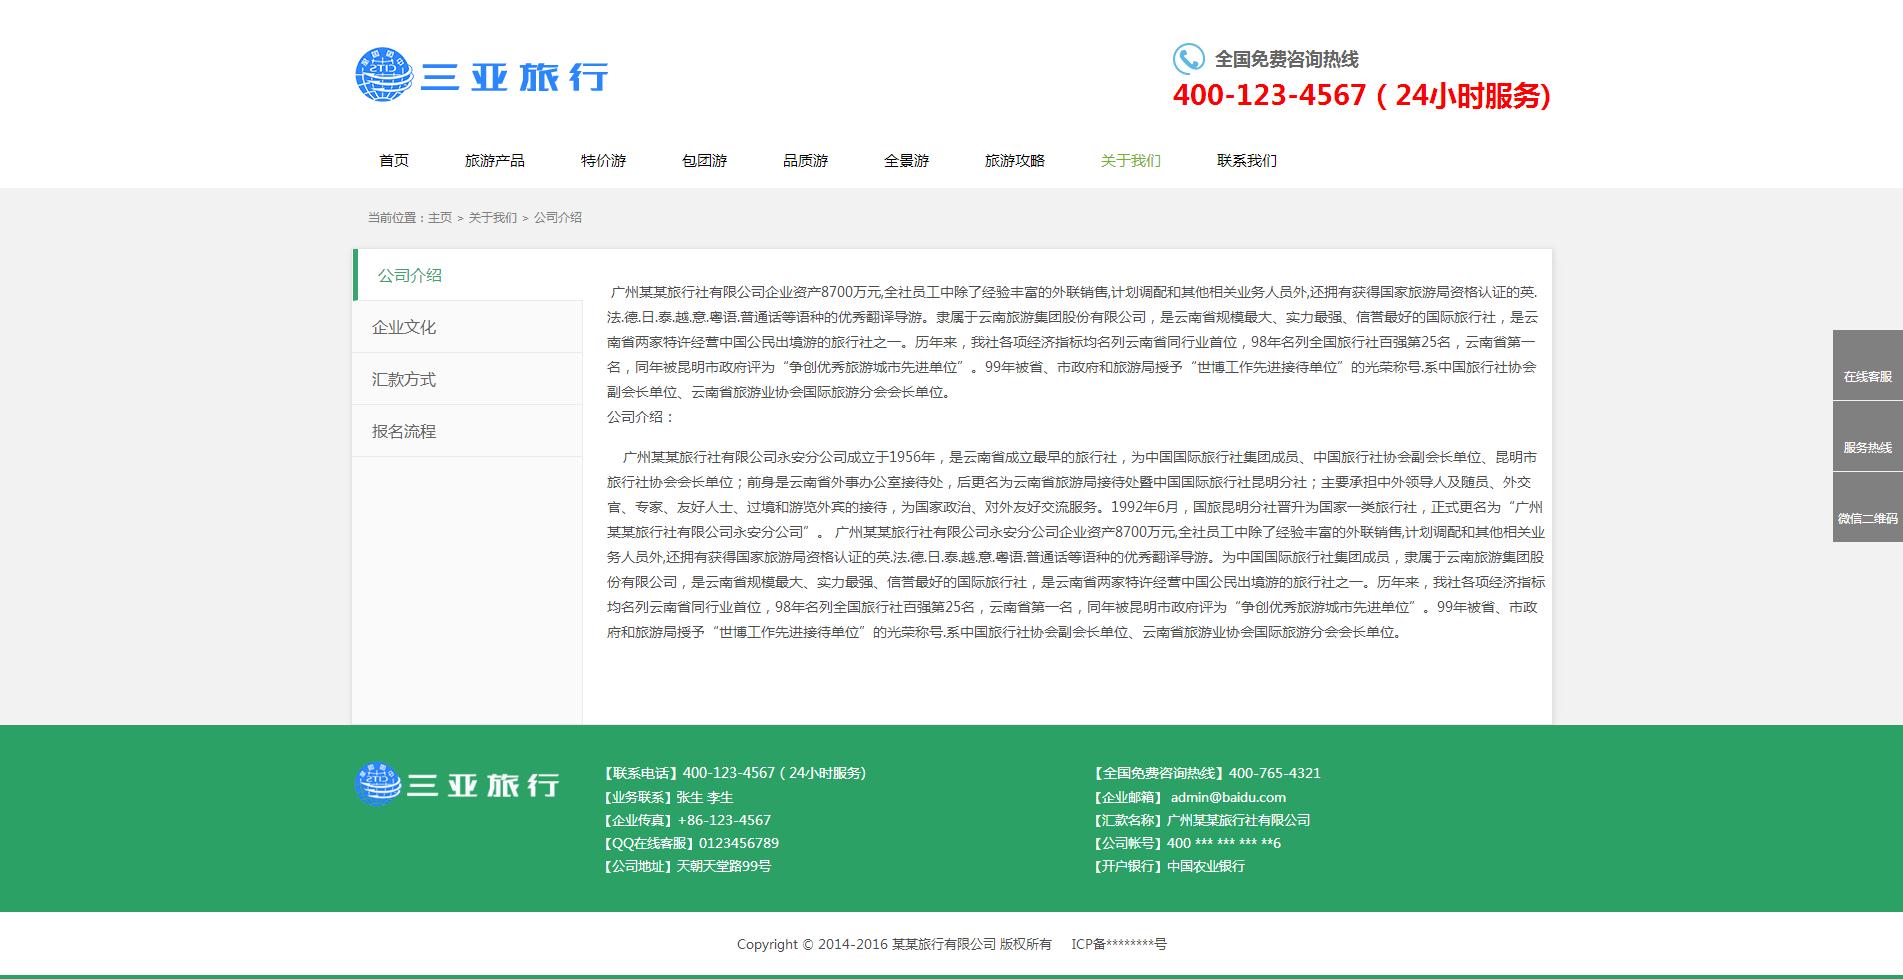Click the blue phone hotline icon
The image size is (1903, 979).
(x=1188, y=59)
